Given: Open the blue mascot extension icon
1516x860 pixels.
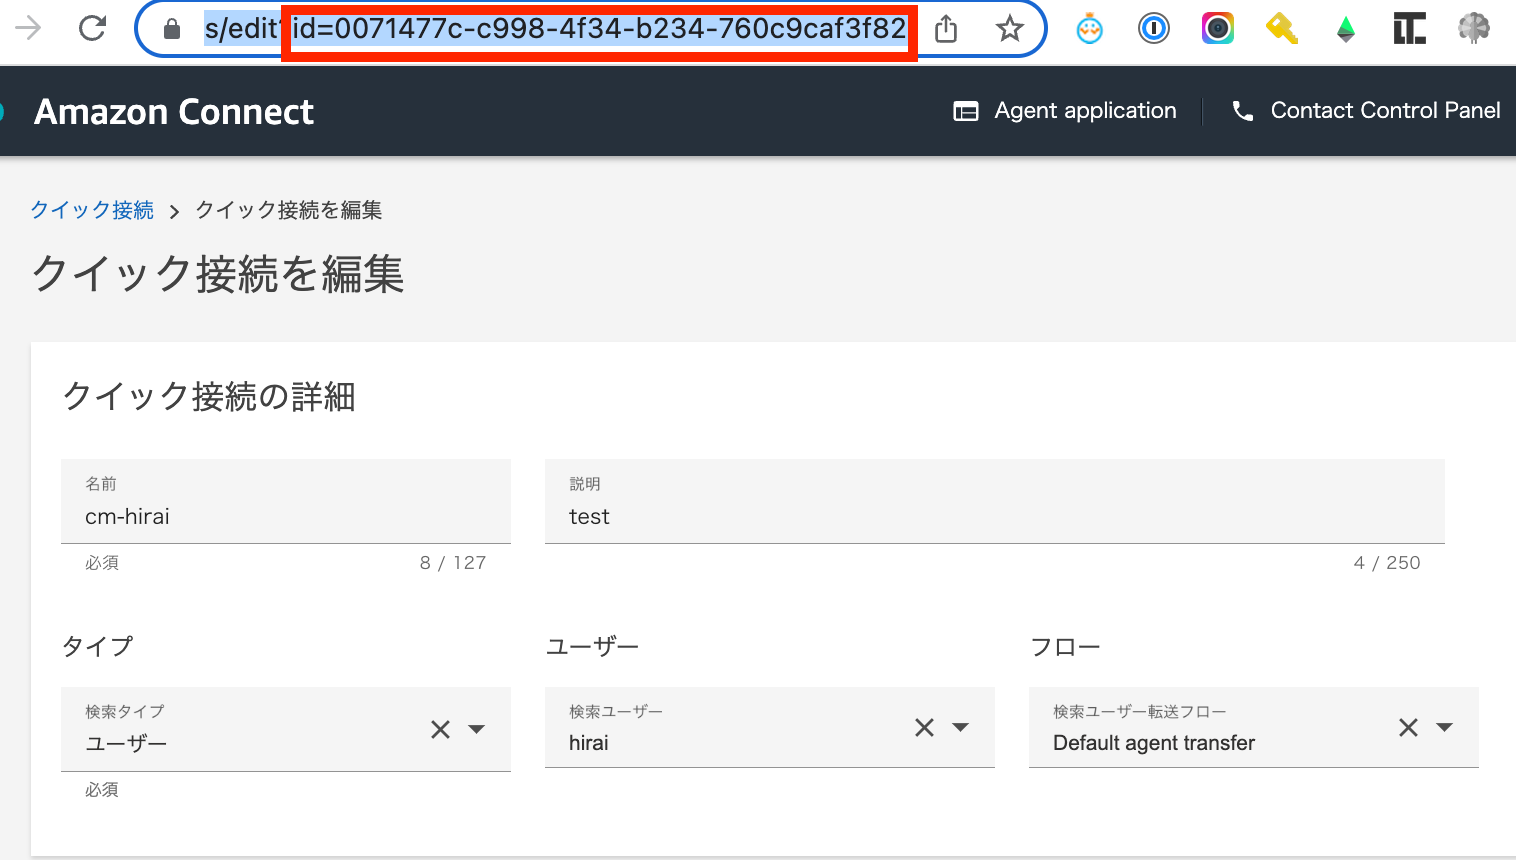Looking at the screenshot, I should pyautogui.click(x=1089, y=28).
